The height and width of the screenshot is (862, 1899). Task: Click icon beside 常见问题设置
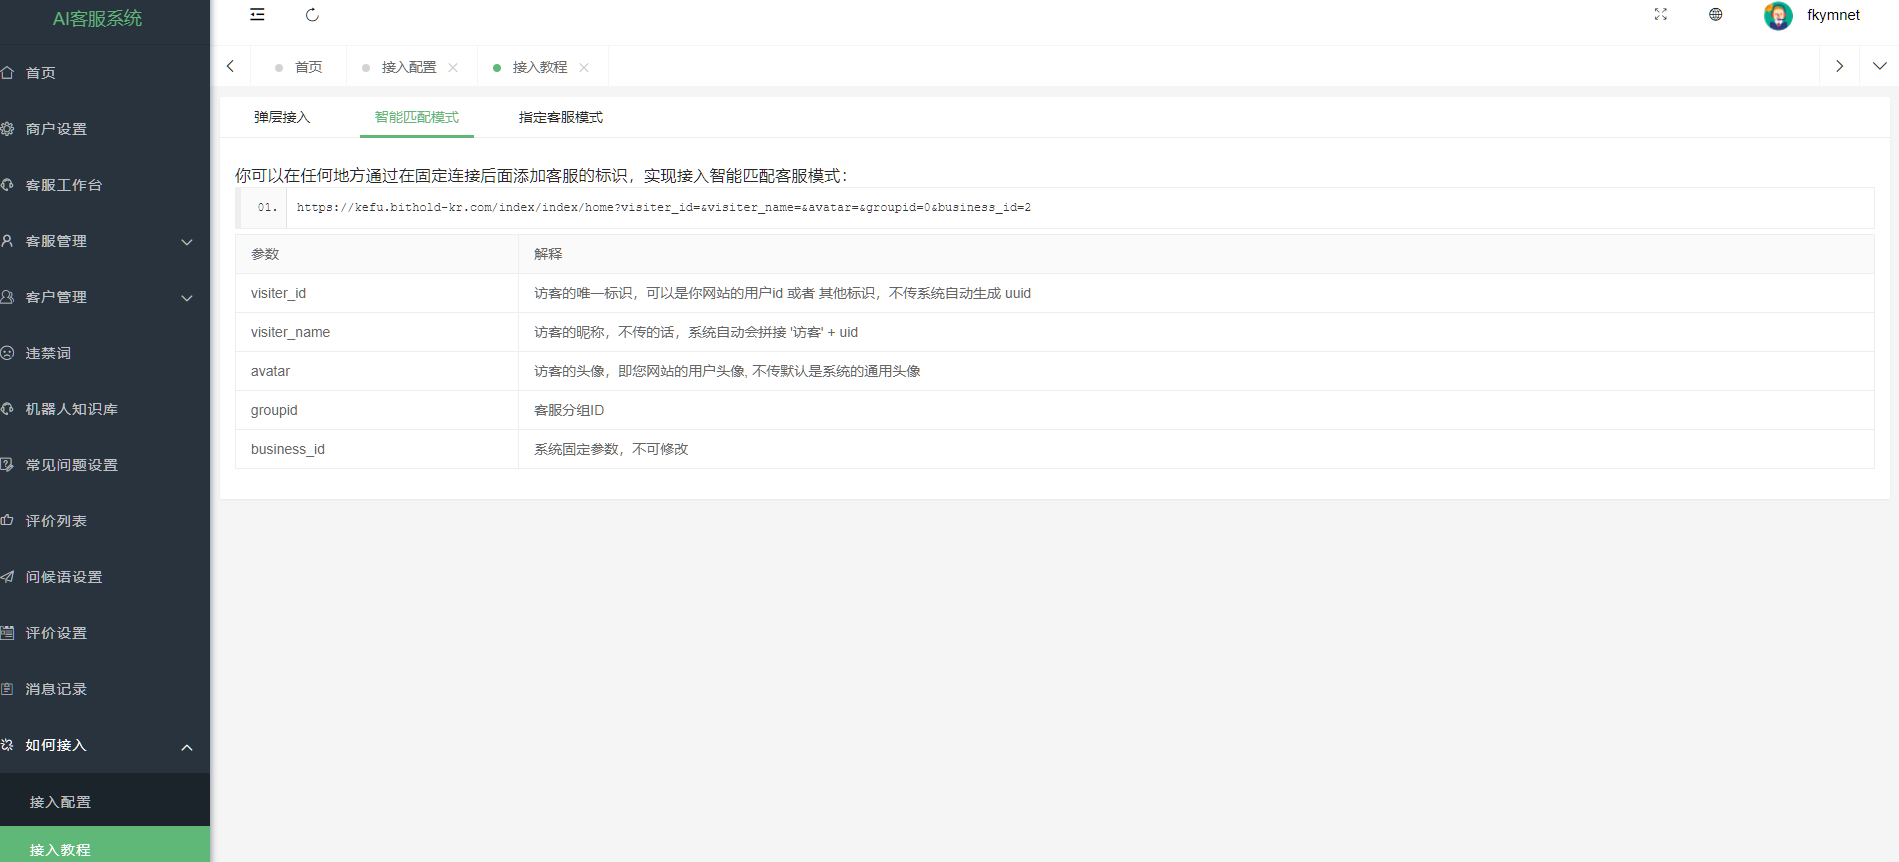(7, 465)
